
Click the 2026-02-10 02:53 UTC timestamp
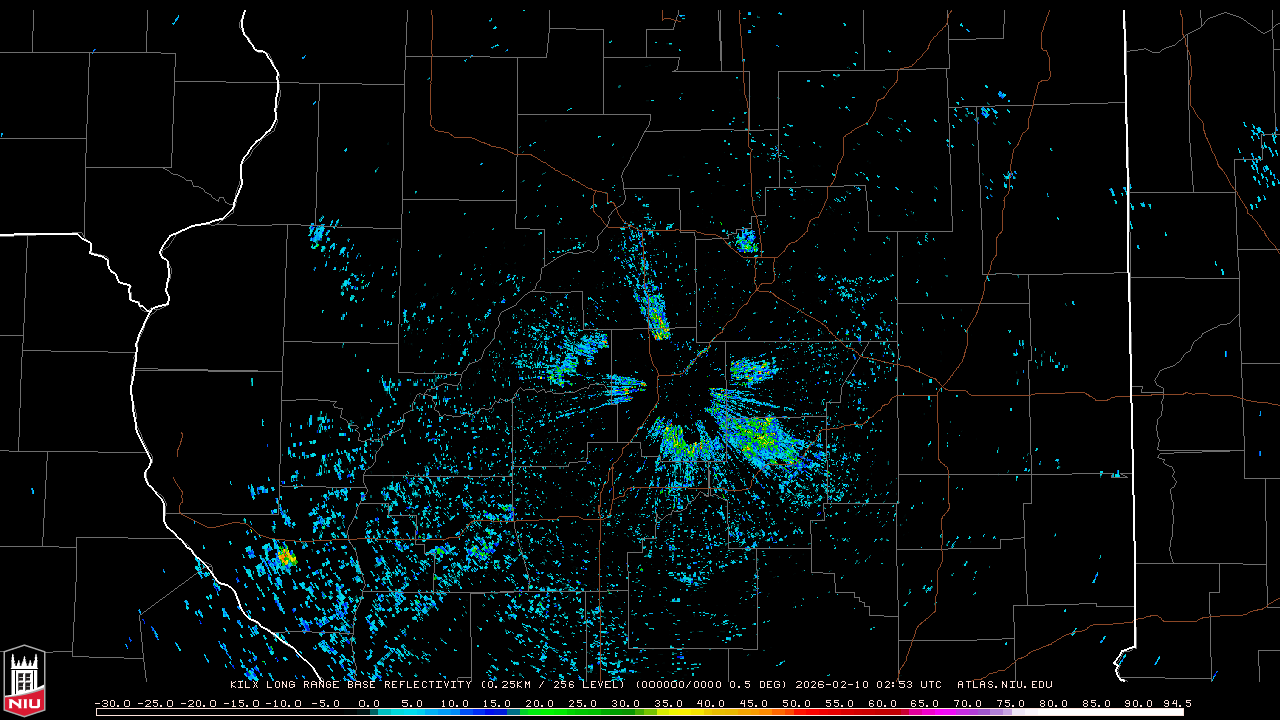(x=868, y=685)
